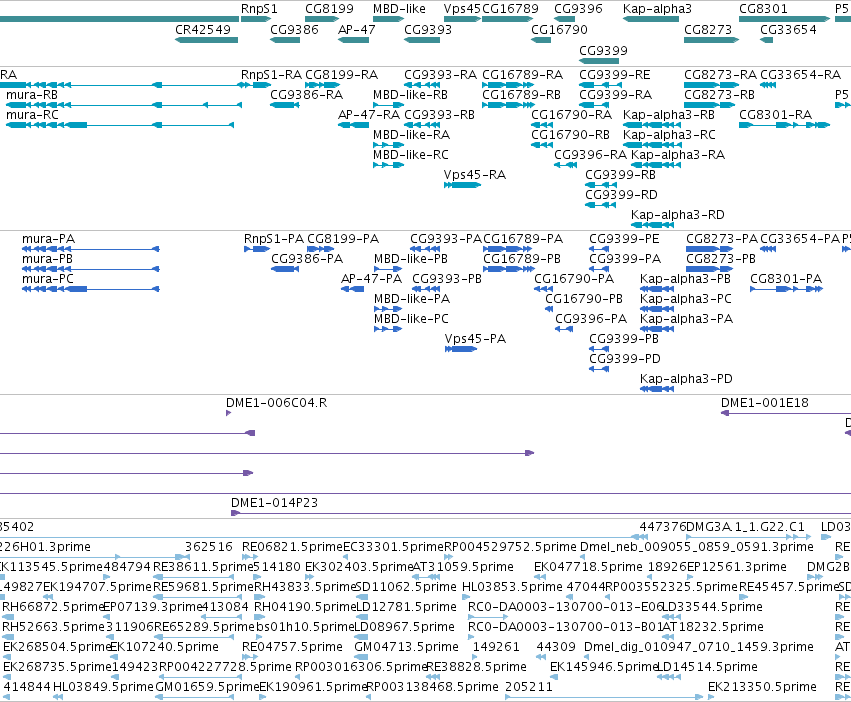Image resolution: width=851 pixels, height=702 pixels.
Task: Select the CG9396-RA transcript
Action: [565, 165]
